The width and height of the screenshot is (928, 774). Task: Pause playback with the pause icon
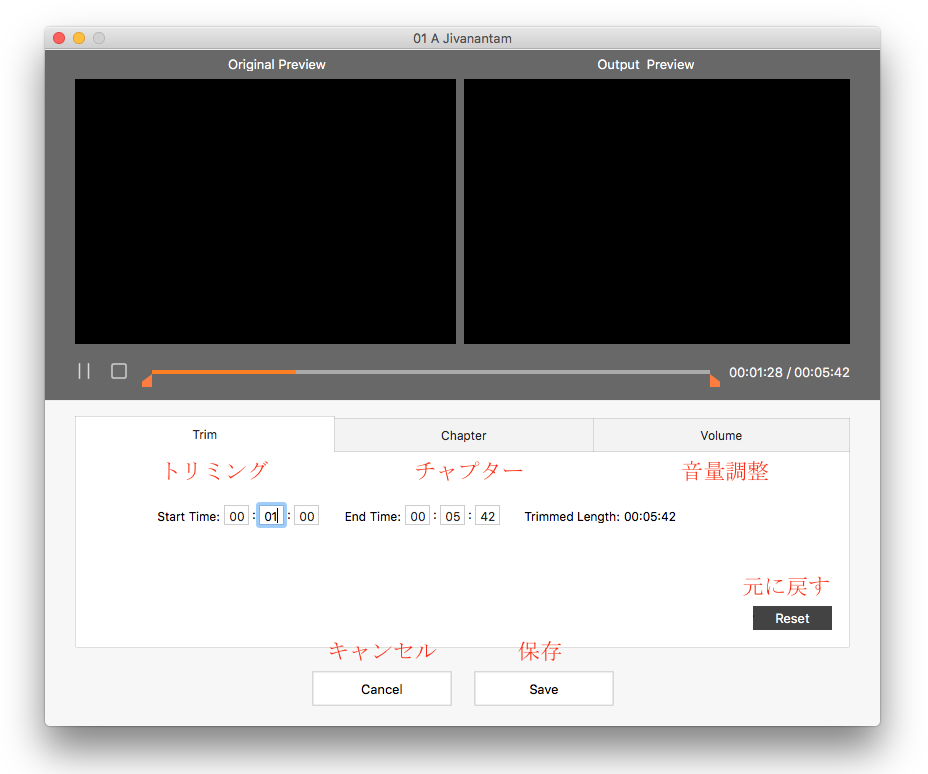84,371
